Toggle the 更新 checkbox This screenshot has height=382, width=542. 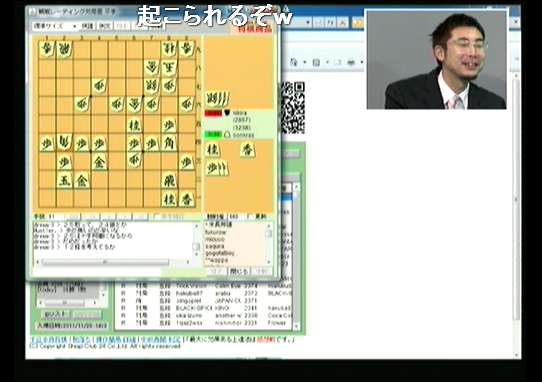point(250,217)
